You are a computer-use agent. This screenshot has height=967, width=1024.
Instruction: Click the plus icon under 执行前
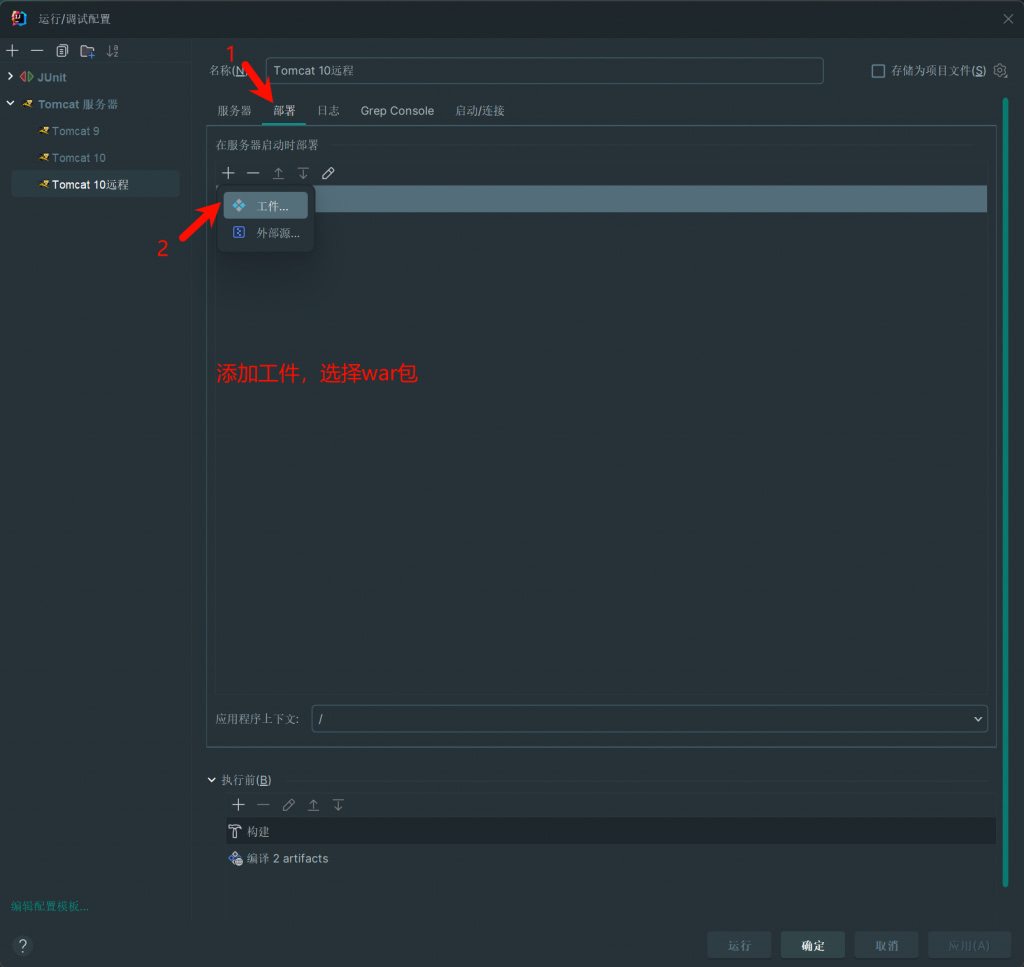[238, 805]
